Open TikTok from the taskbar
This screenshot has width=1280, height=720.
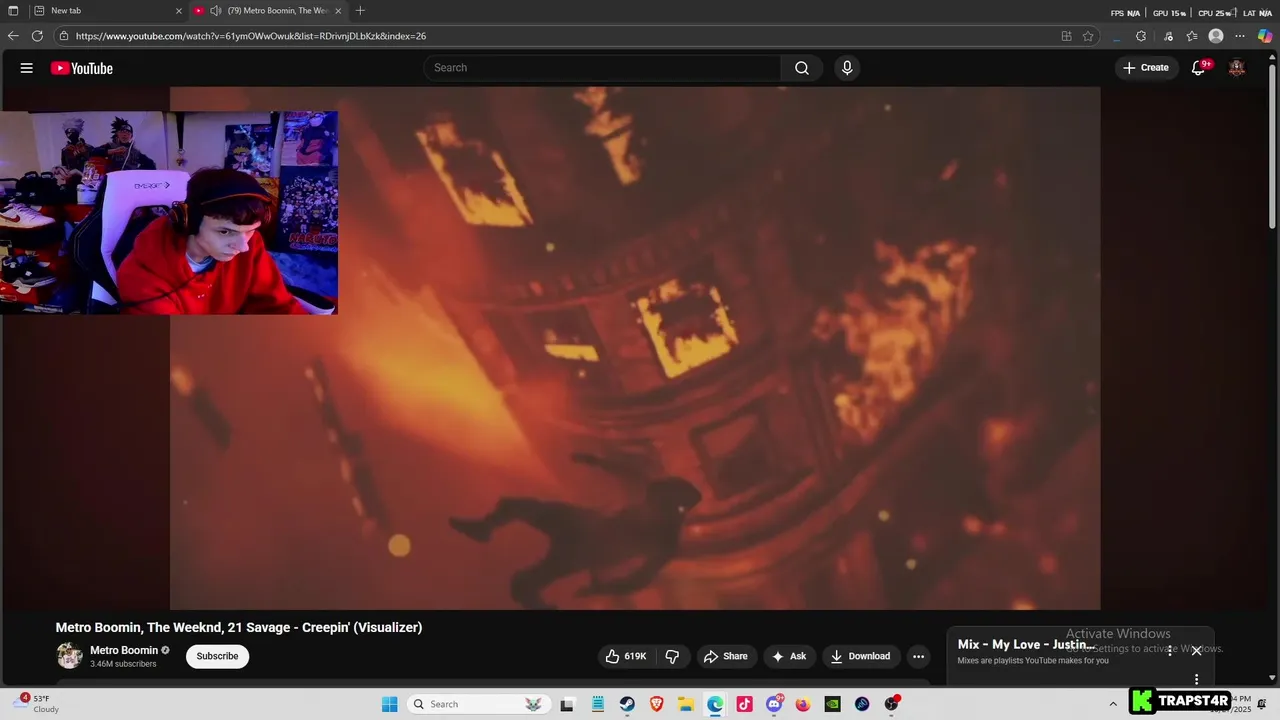click(744, 704)
